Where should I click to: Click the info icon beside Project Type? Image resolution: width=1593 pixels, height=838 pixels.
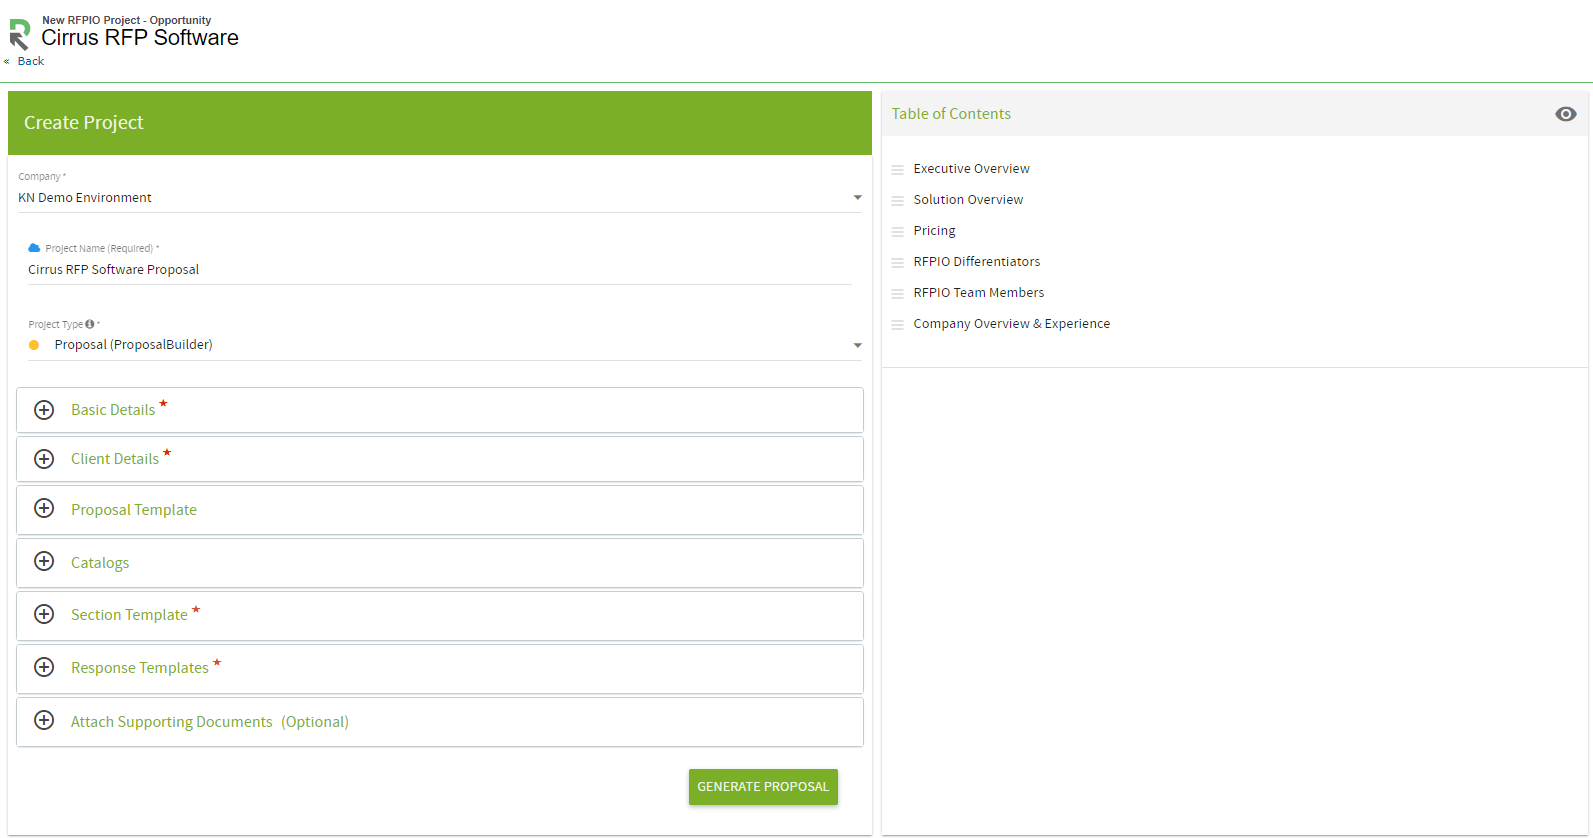click(x=90, y=324)
